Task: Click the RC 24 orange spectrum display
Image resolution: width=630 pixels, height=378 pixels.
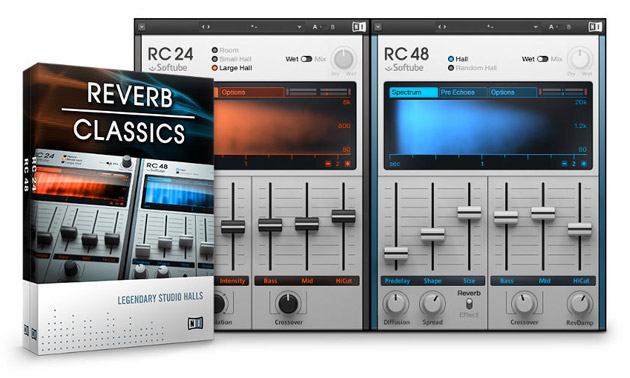Action: pyautogui.click(x=283, y=127)
